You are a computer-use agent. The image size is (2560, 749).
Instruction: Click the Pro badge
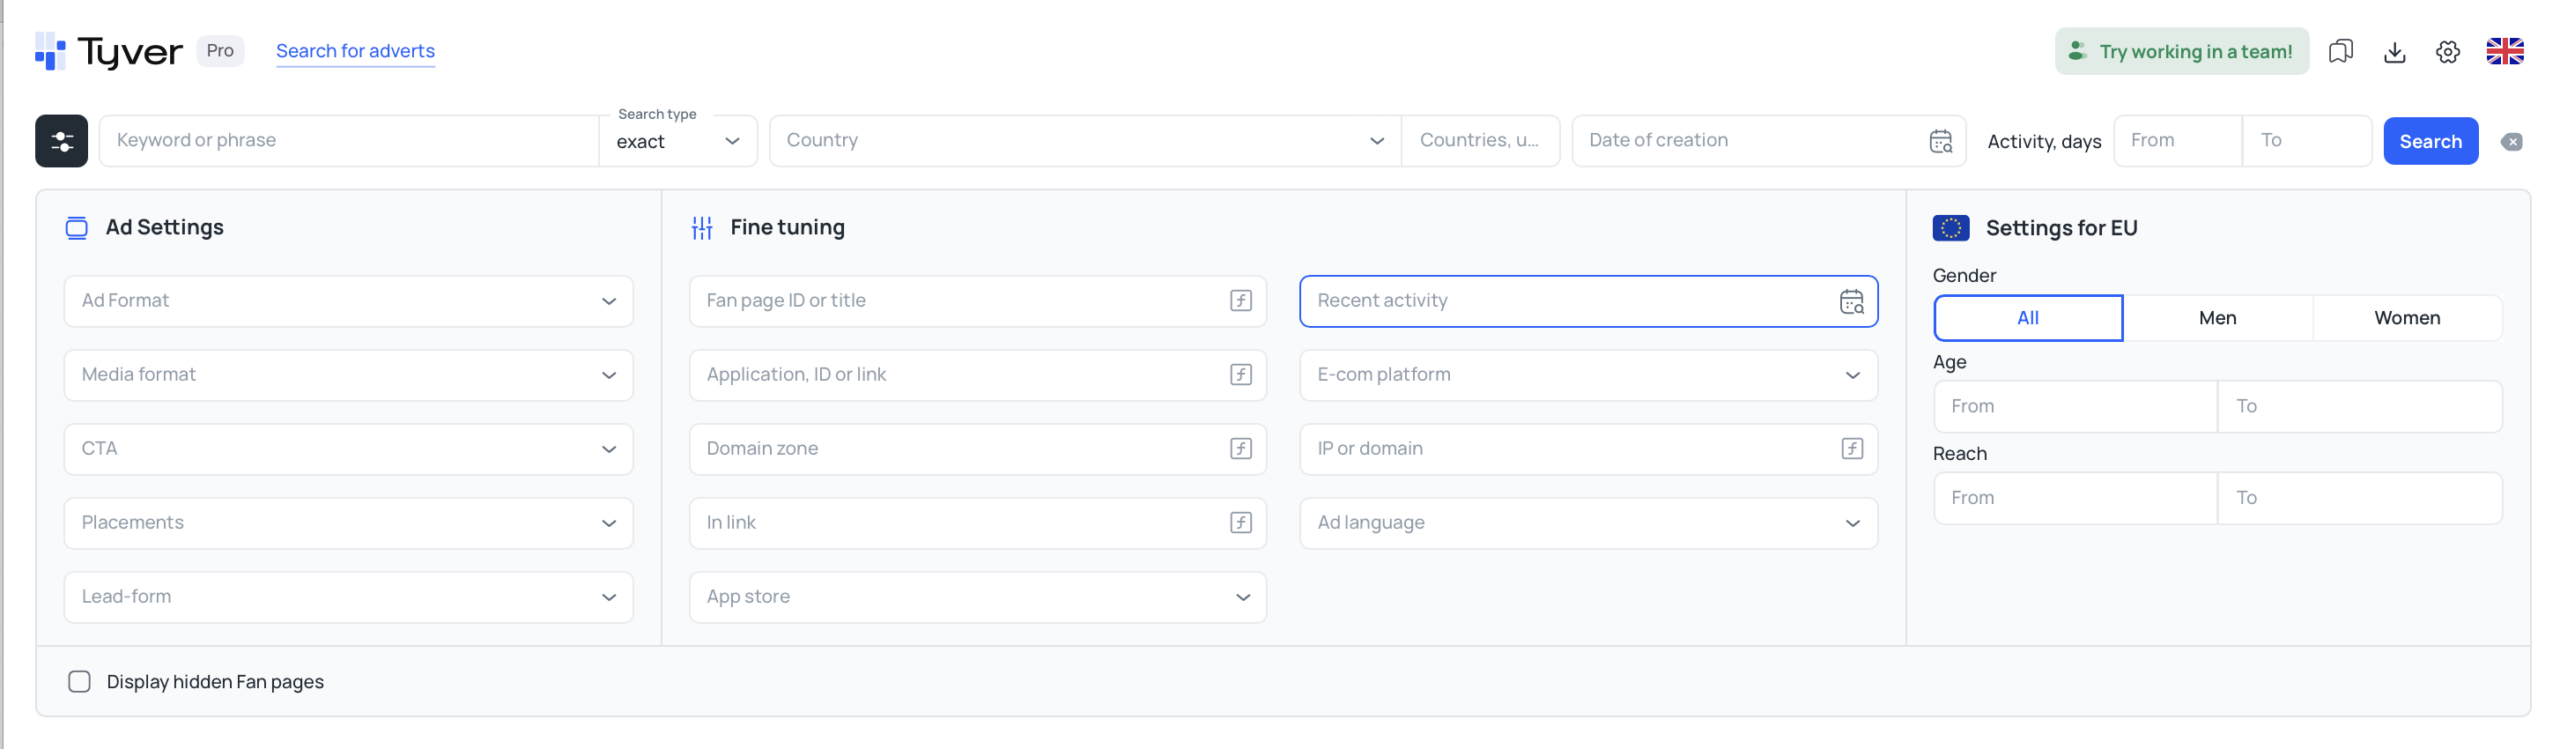pyautogui.click(x=220, y=51)
